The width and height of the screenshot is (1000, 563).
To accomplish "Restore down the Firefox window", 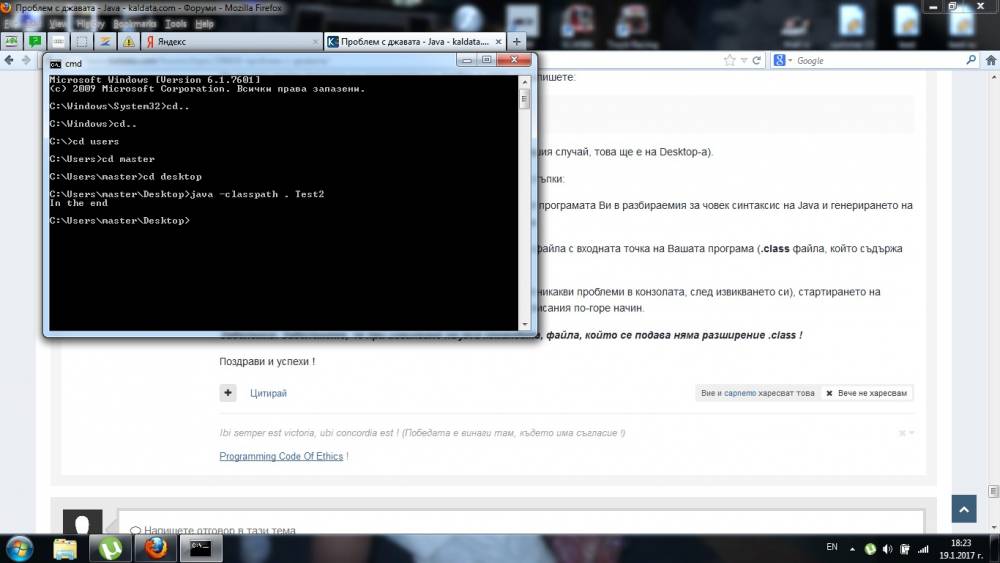I will [x=953, y=6].
